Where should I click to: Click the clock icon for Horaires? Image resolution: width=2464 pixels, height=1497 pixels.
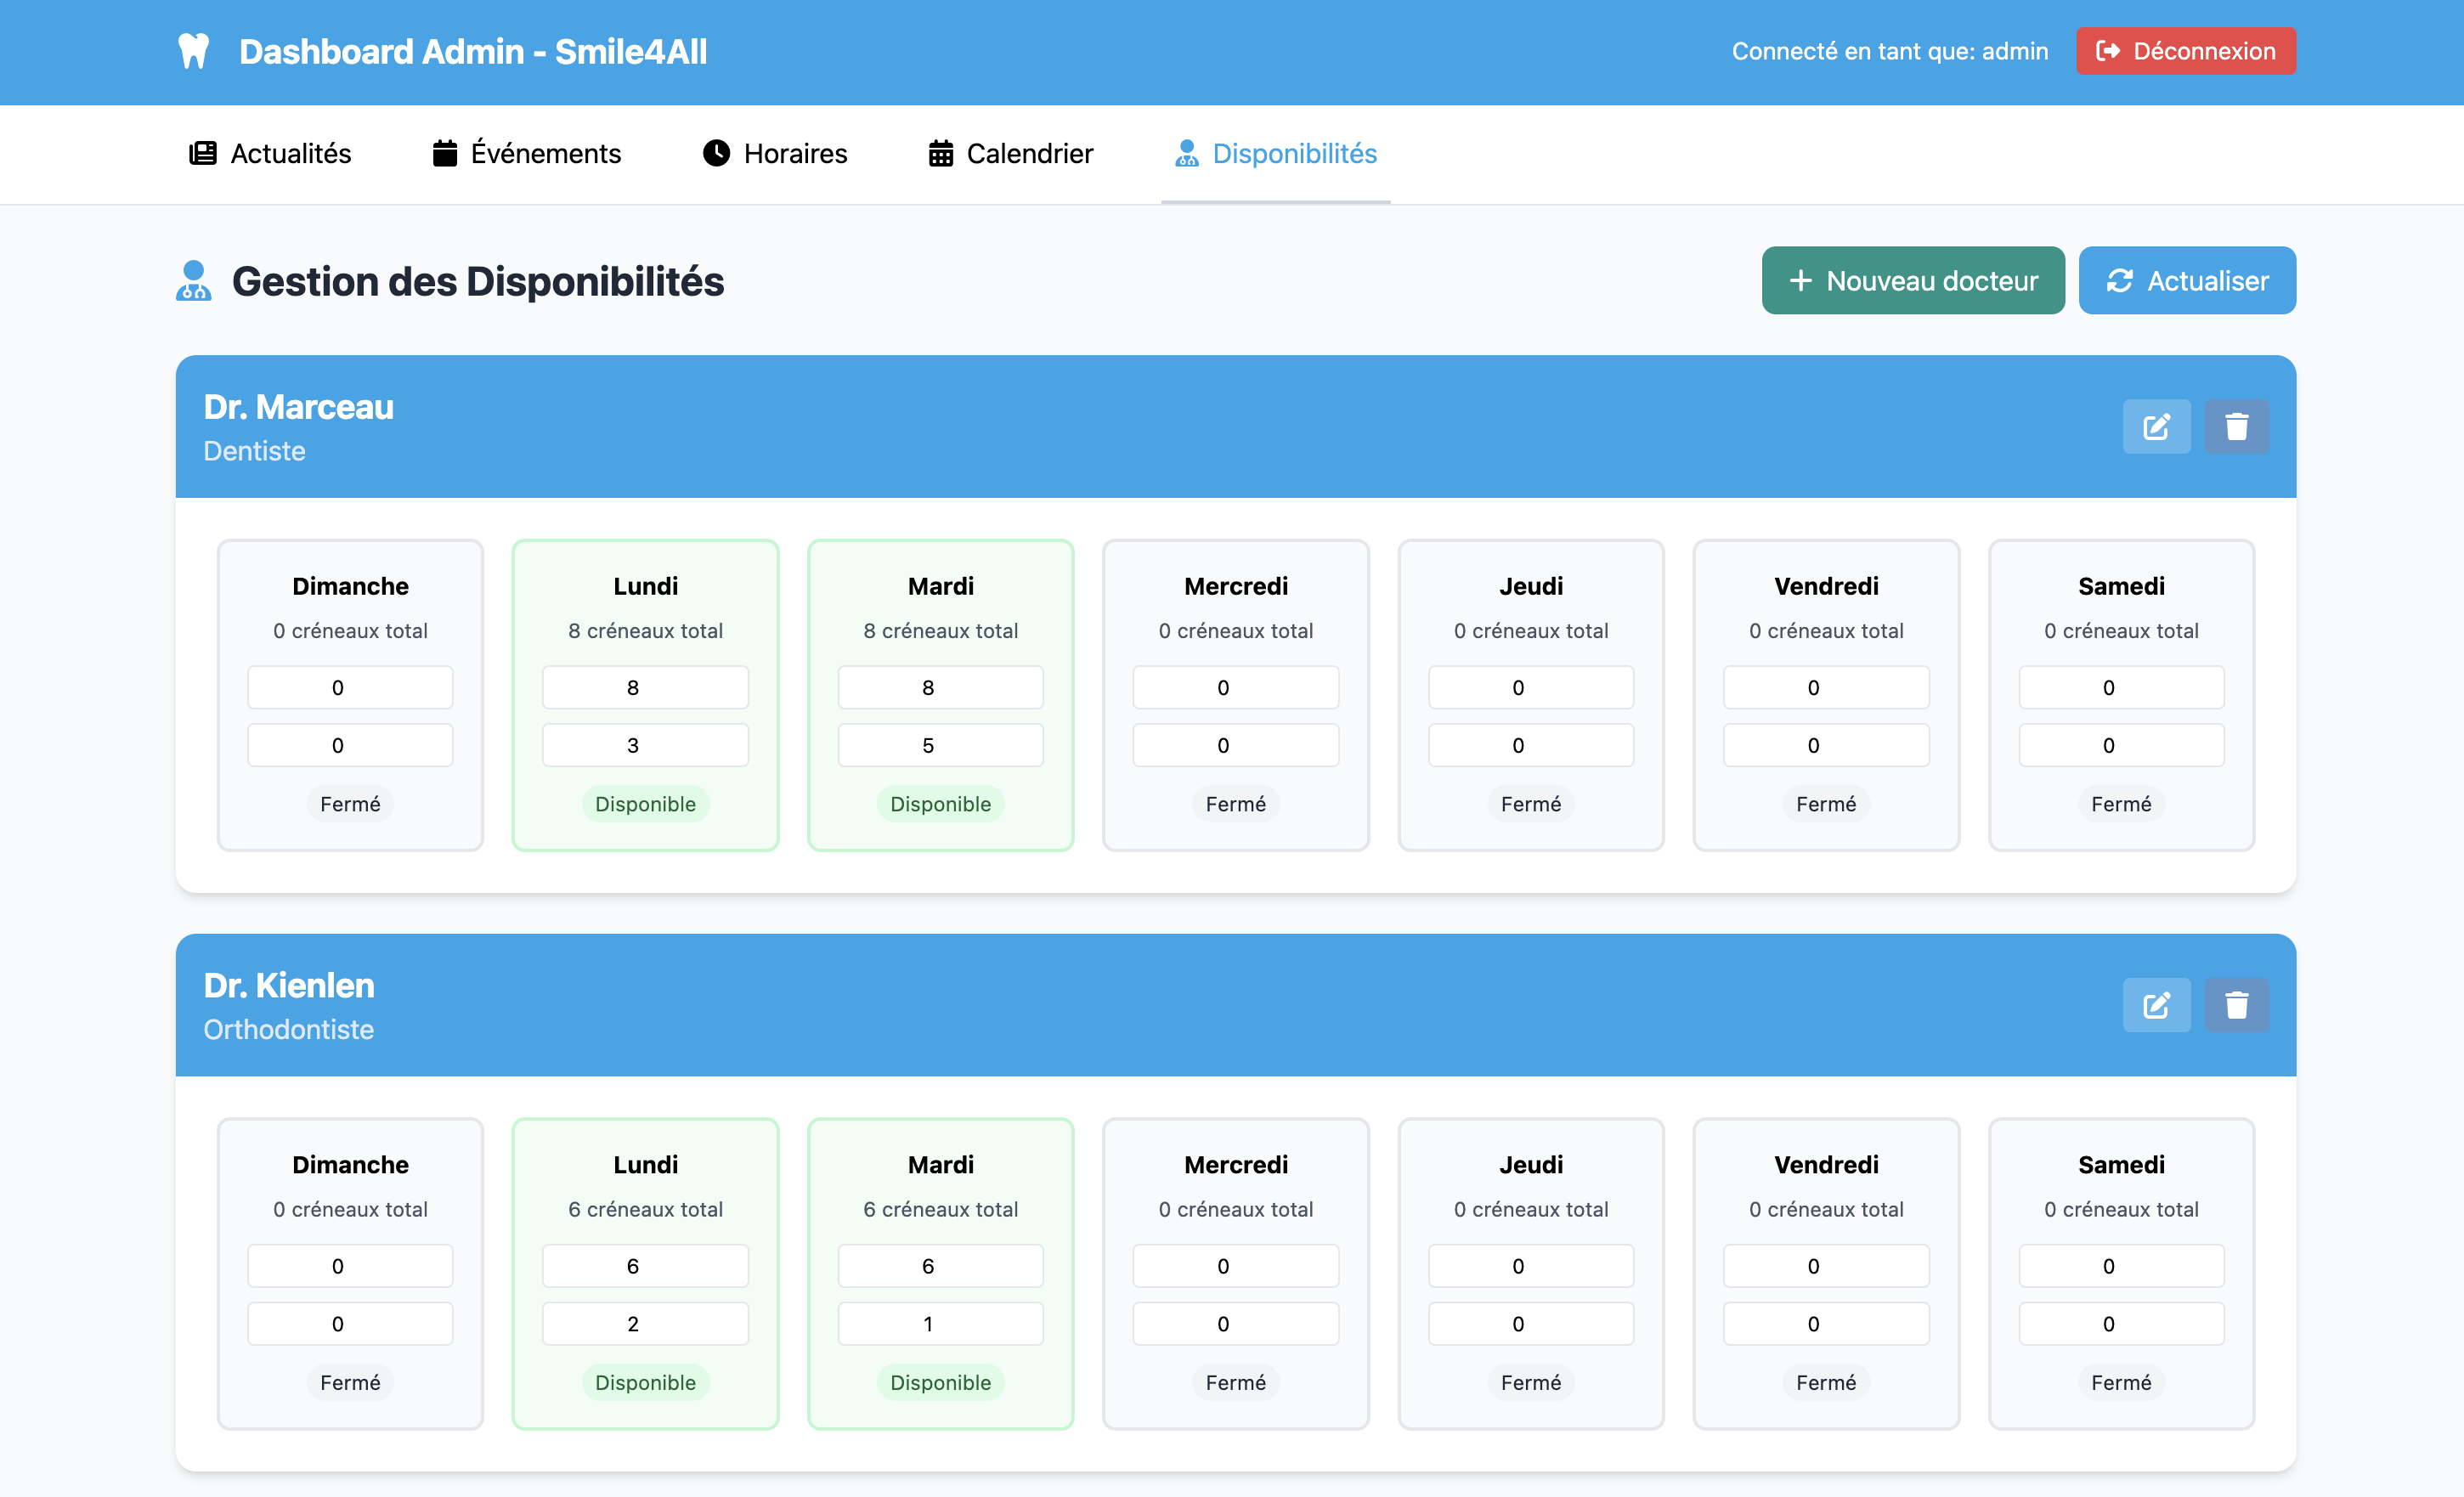click(x=716, y=153)
